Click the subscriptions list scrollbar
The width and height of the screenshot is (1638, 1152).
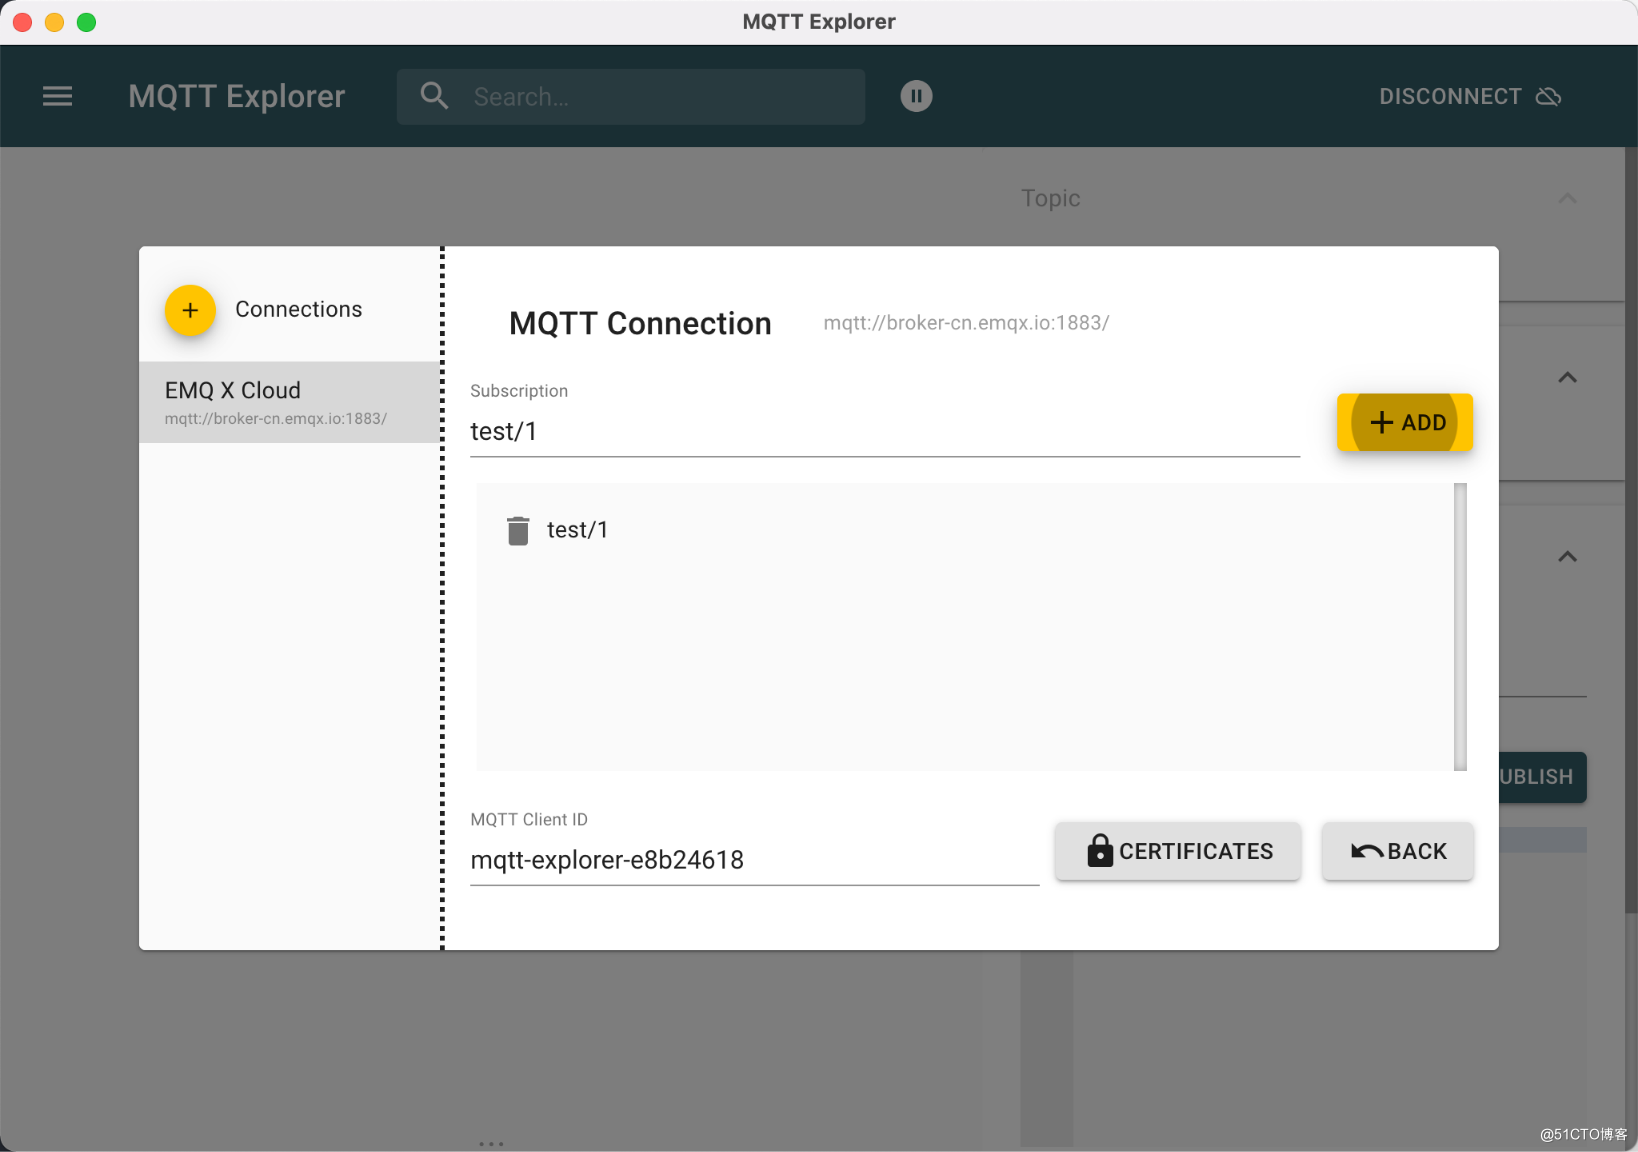tap(1460, 627)
